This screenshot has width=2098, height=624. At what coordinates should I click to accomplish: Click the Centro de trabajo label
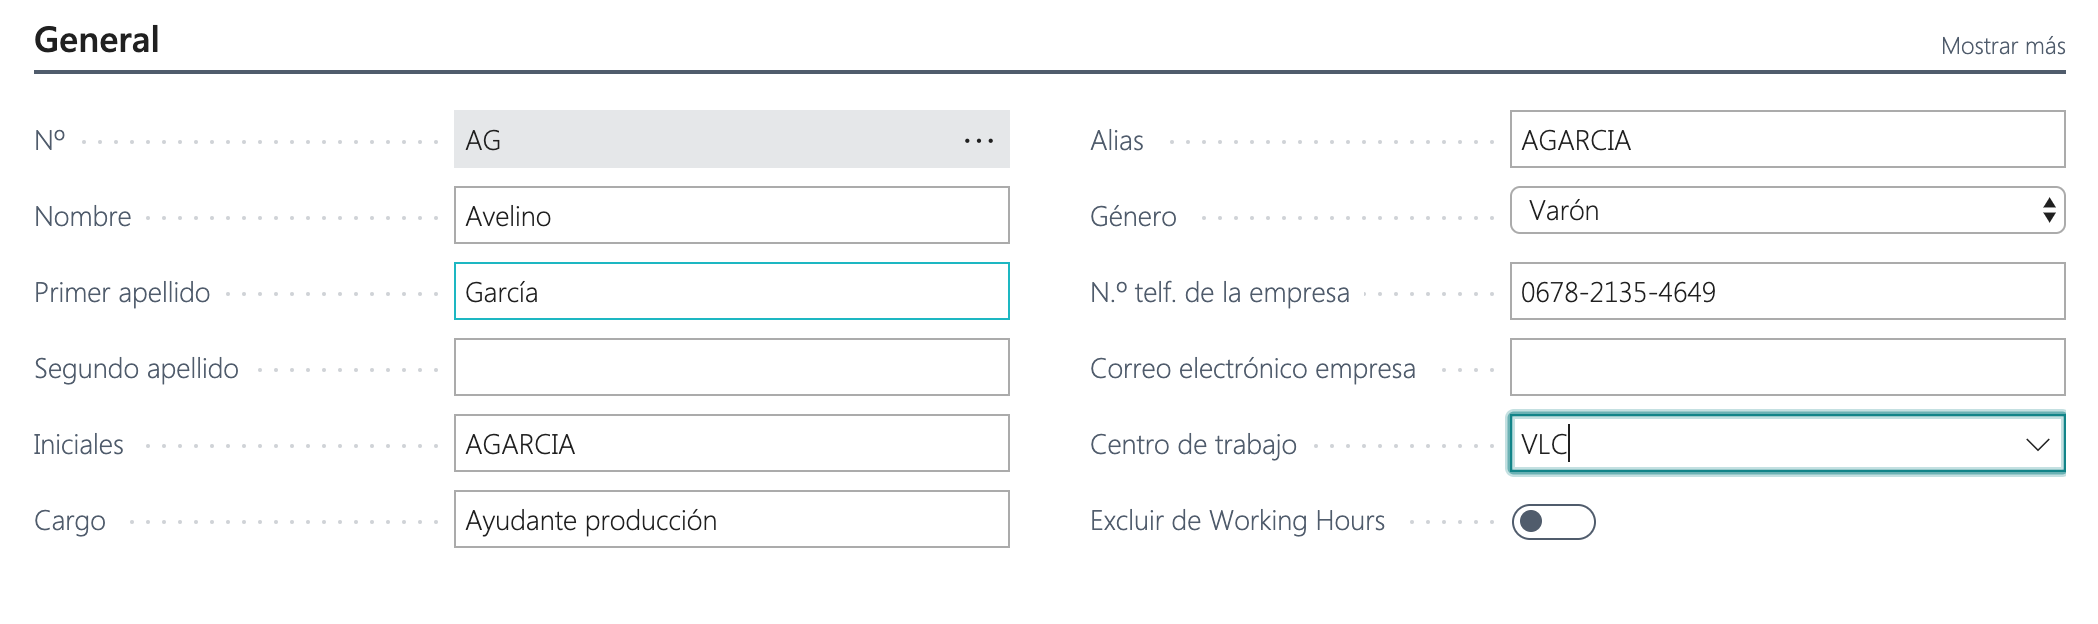click(x=1193, y=445)
